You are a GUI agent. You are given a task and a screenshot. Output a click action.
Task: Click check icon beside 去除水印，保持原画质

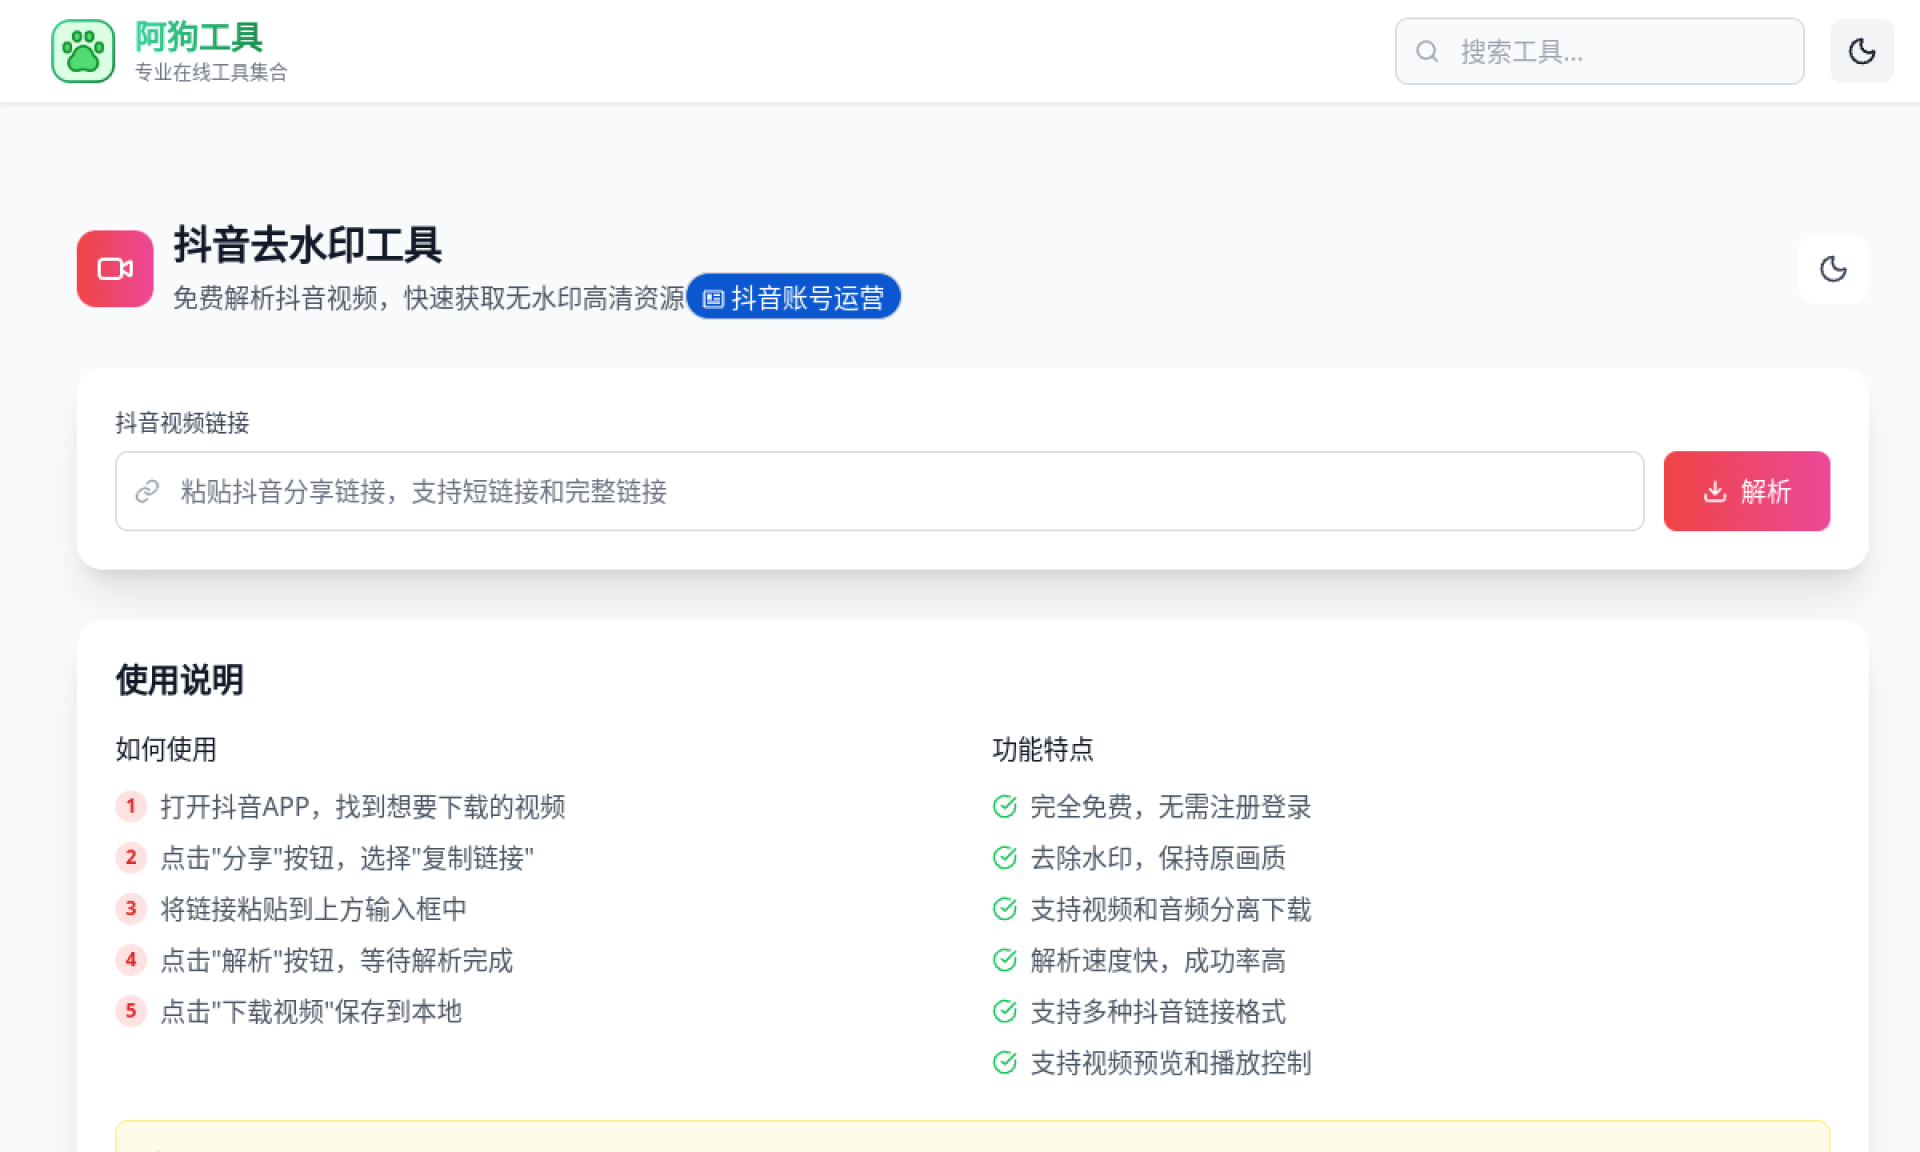[x=1004, y=857]
